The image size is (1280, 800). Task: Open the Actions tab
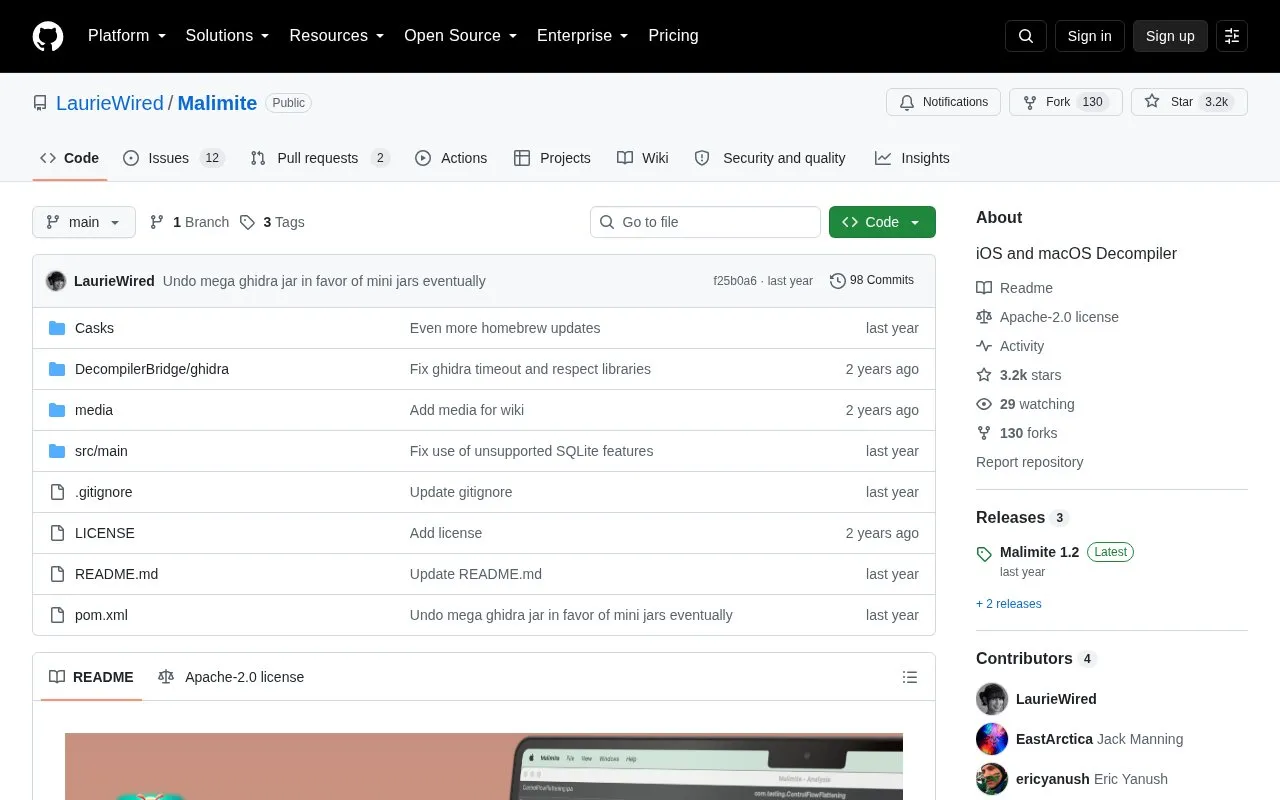click(451, 158)
